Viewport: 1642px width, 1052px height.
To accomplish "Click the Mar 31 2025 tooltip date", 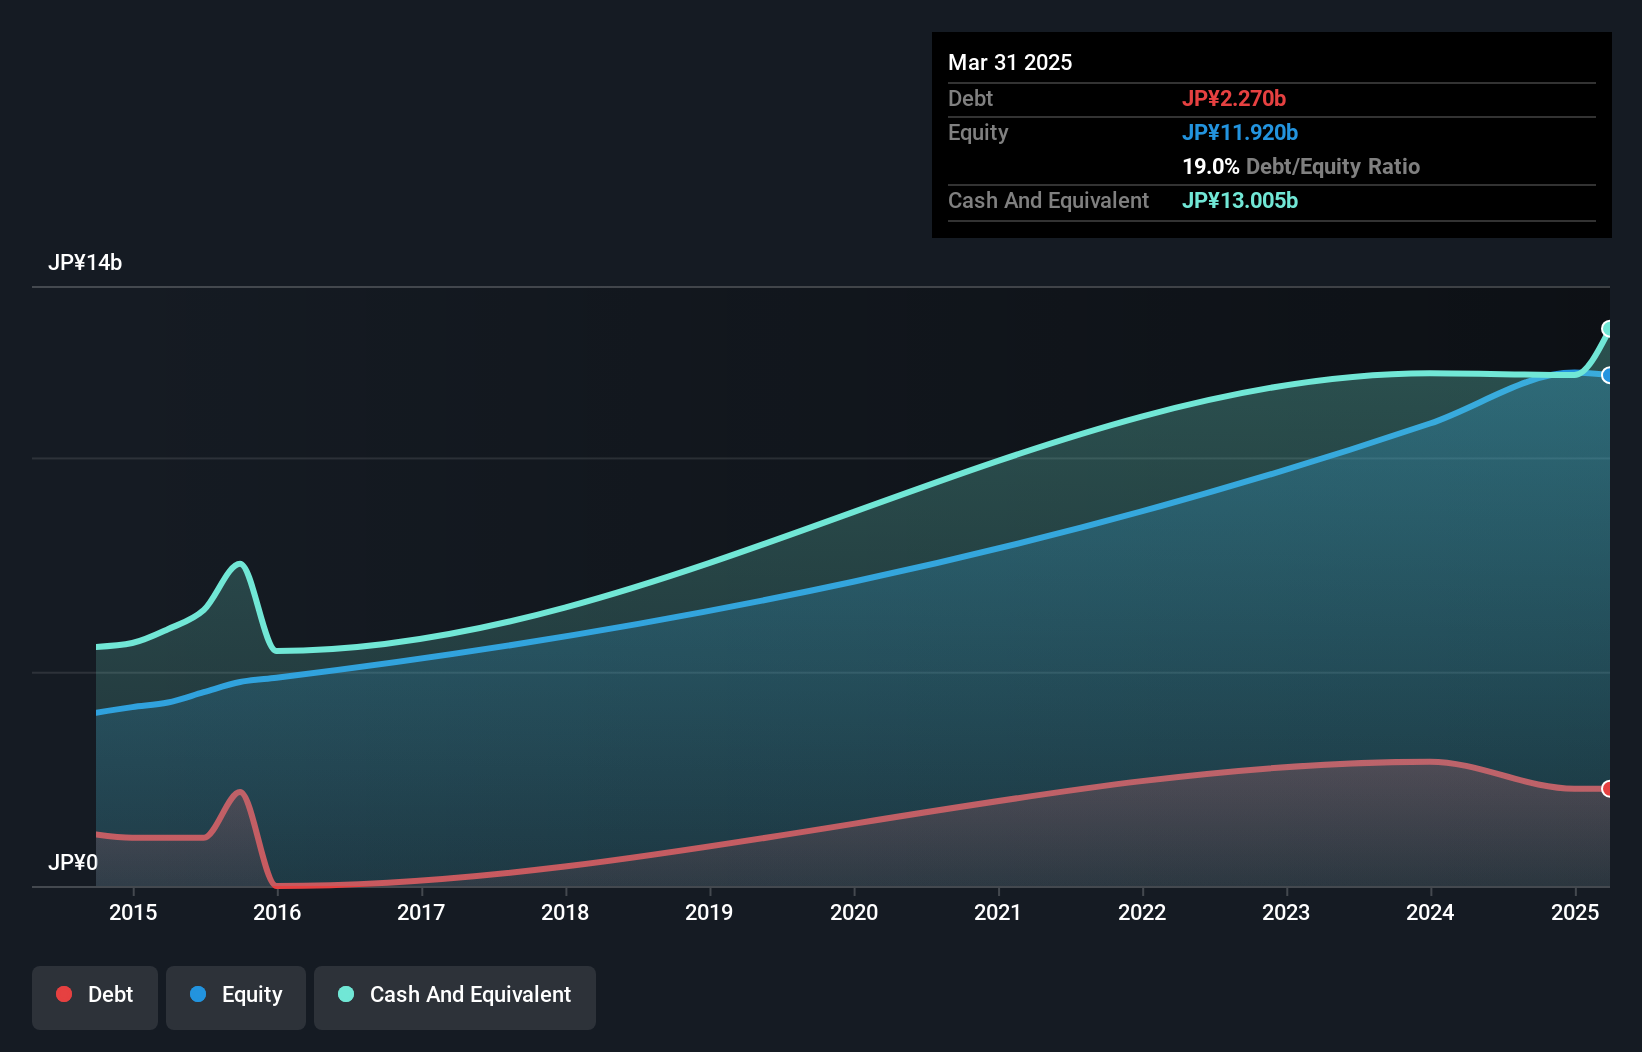I will point(1010,62).
